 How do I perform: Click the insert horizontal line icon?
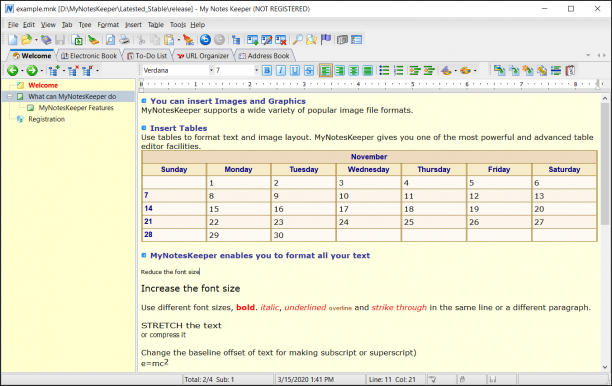coord(556,71)
